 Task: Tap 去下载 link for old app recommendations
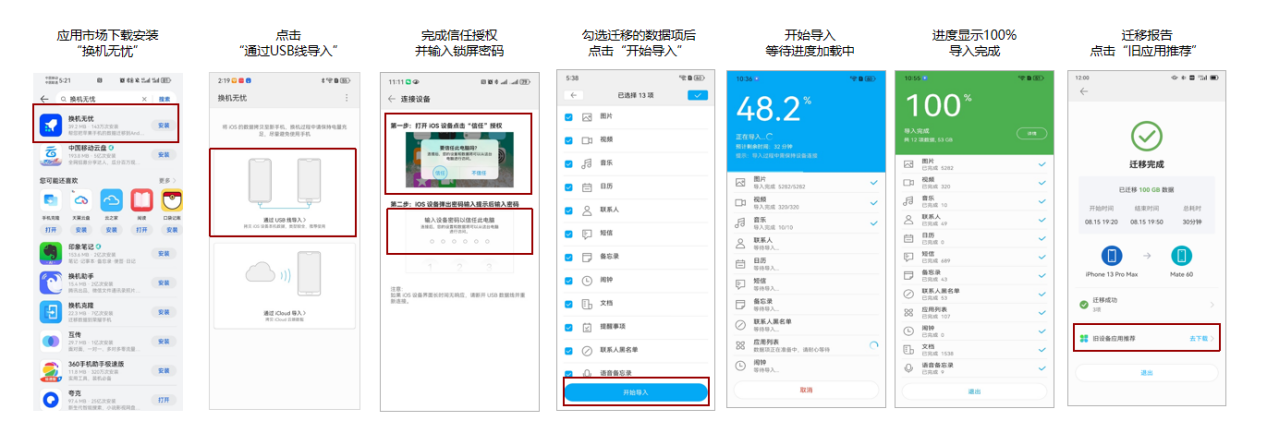point(1201,339)
